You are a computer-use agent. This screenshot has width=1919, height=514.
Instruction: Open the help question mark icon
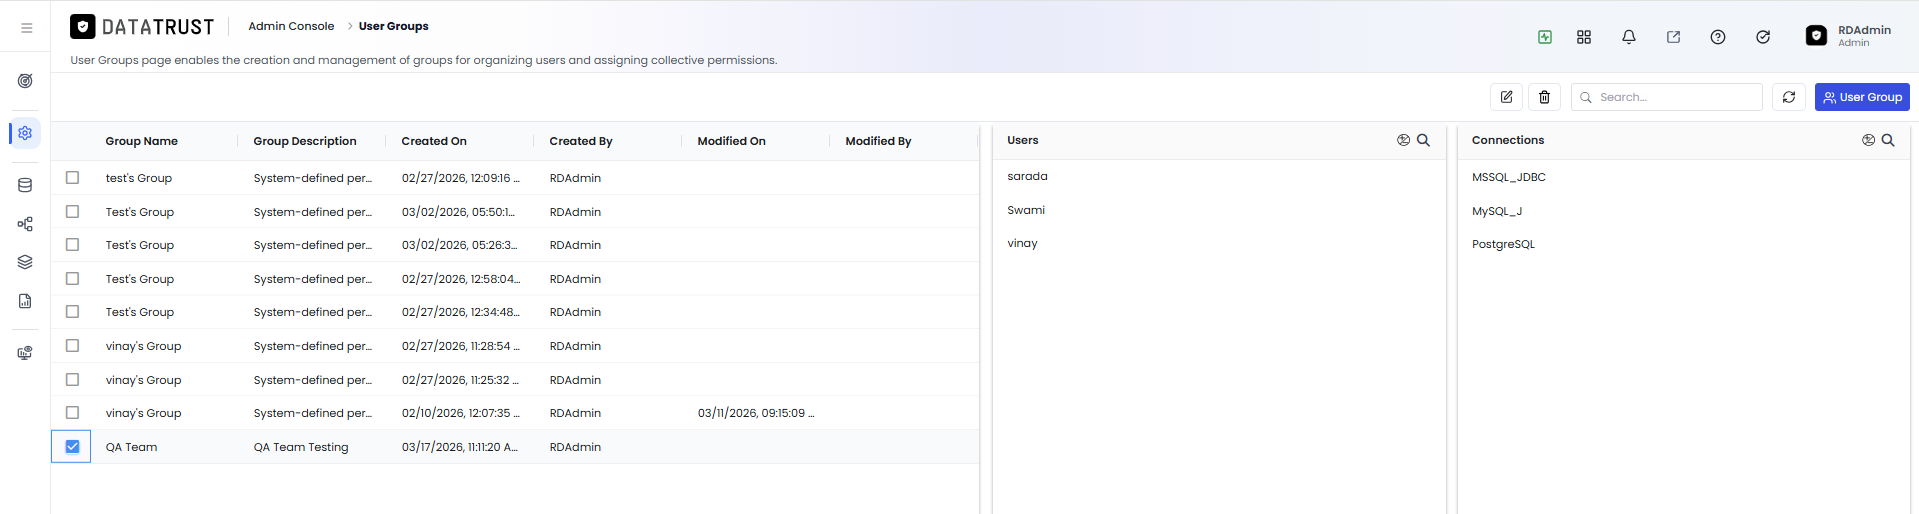(x=1718, y=37)
